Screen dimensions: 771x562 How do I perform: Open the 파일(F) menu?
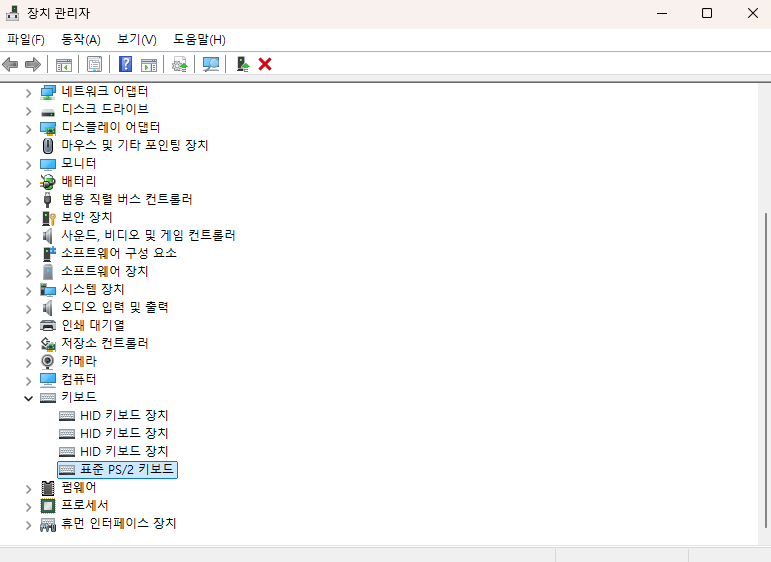(26, 39)
